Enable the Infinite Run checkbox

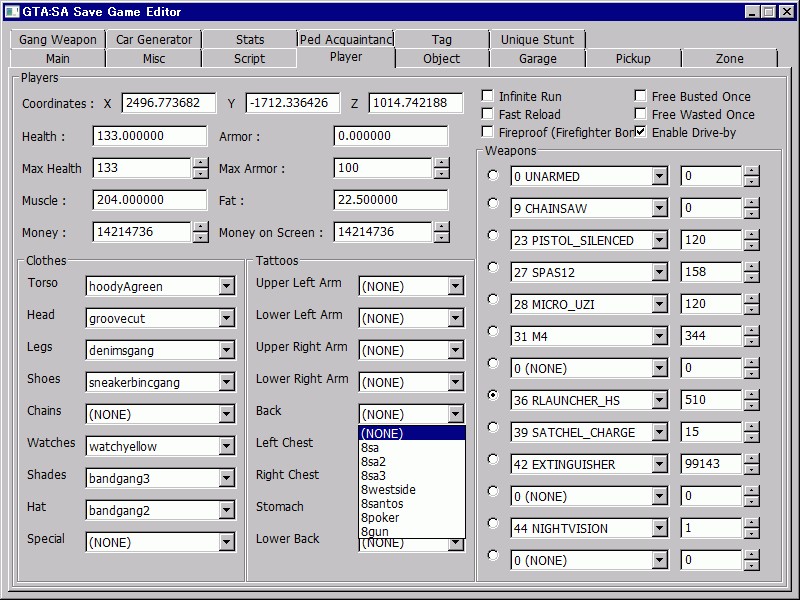pos(488,96)
